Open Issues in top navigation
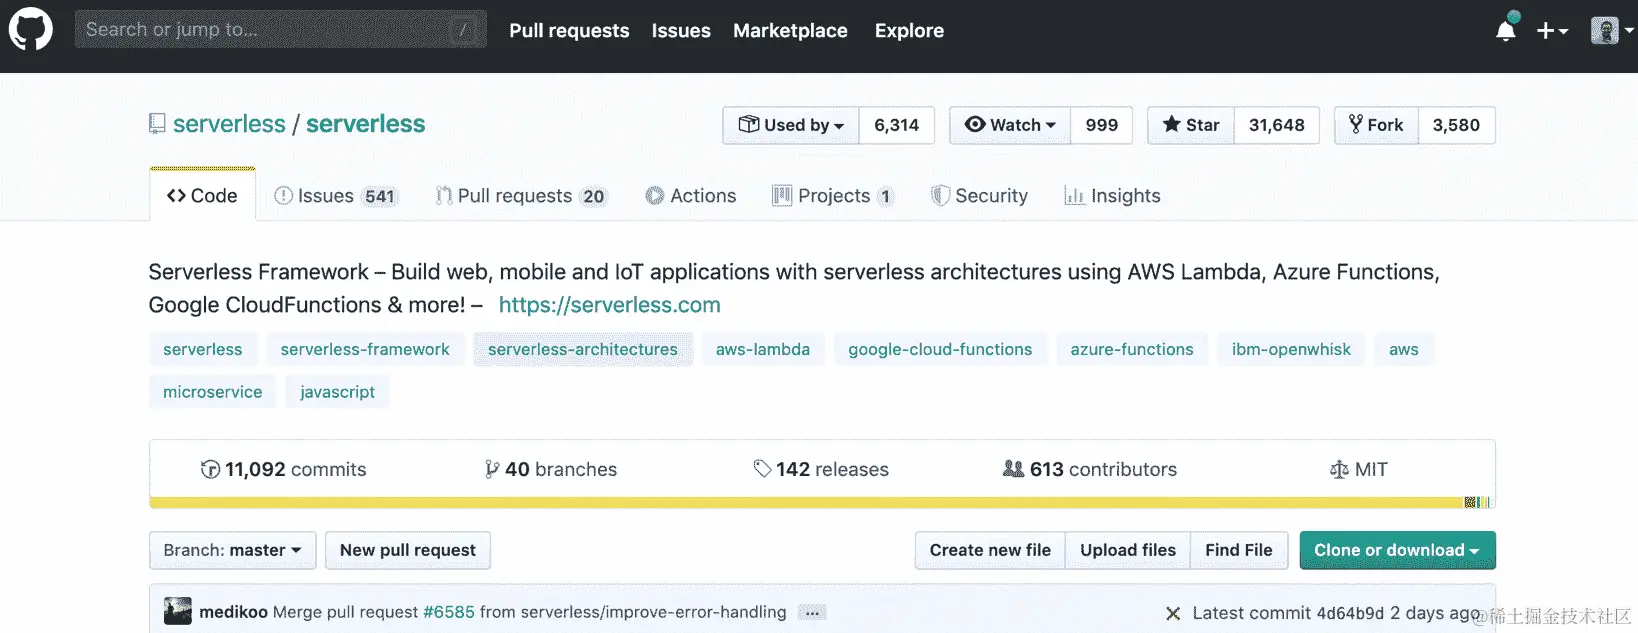The image size is (1638, 633). pyautogui.click(x=681, y=31)
